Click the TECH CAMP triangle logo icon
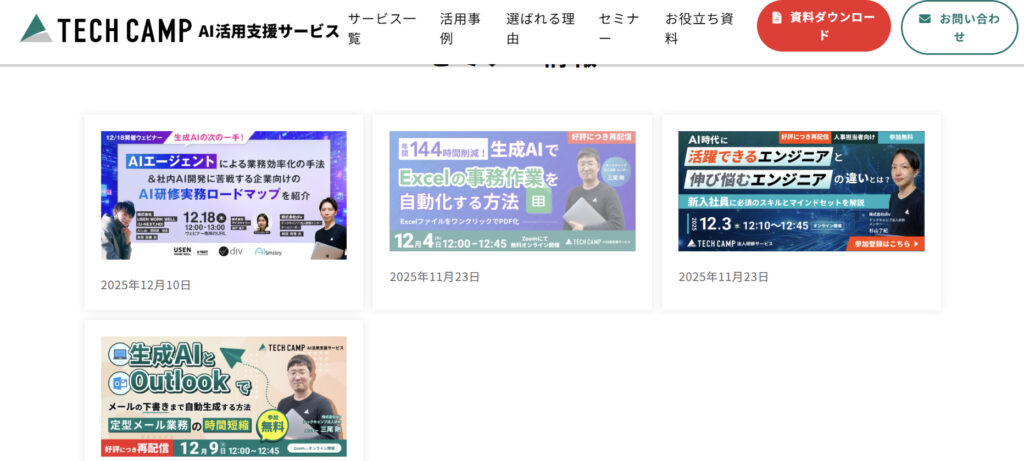Viewport: 1024px width, 461px height. click(x=36, y=28)
